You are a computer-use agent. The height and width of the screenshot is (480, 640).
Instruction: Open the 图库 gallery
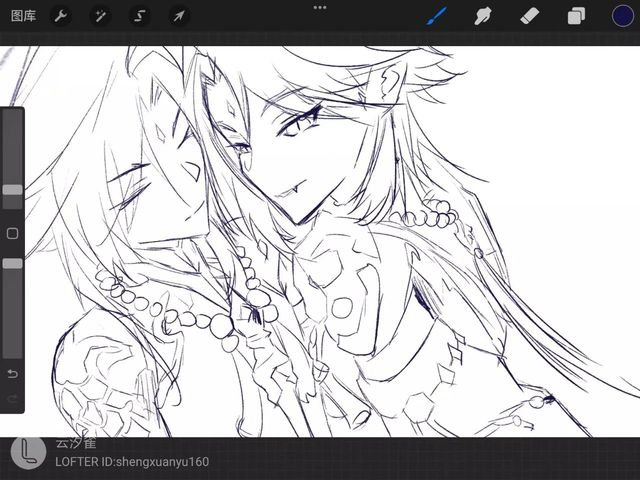click(23, 16)
